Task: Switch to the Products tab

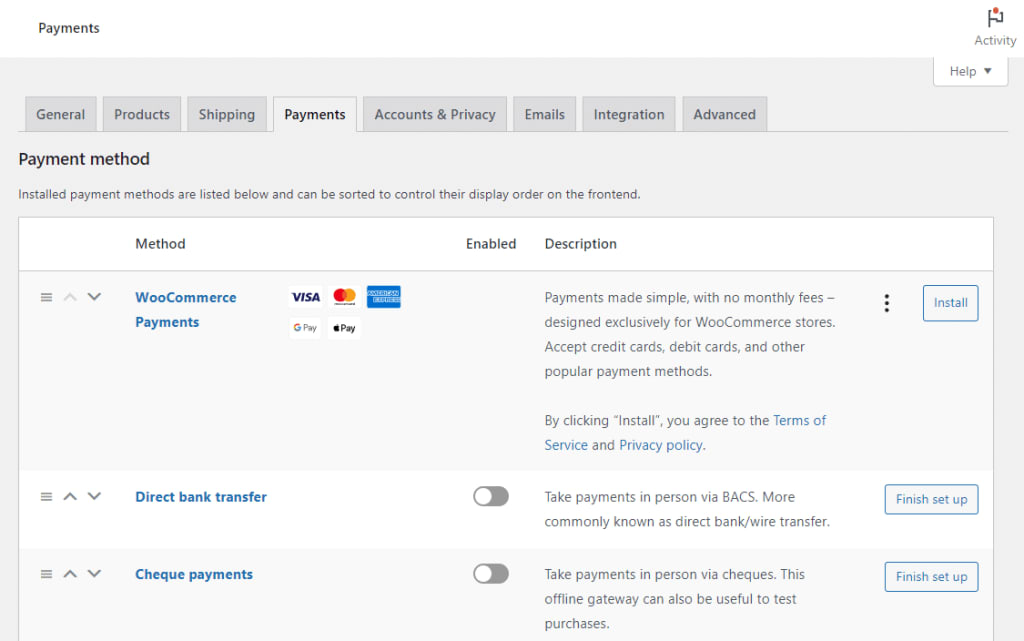Action: tap(142, 114)
